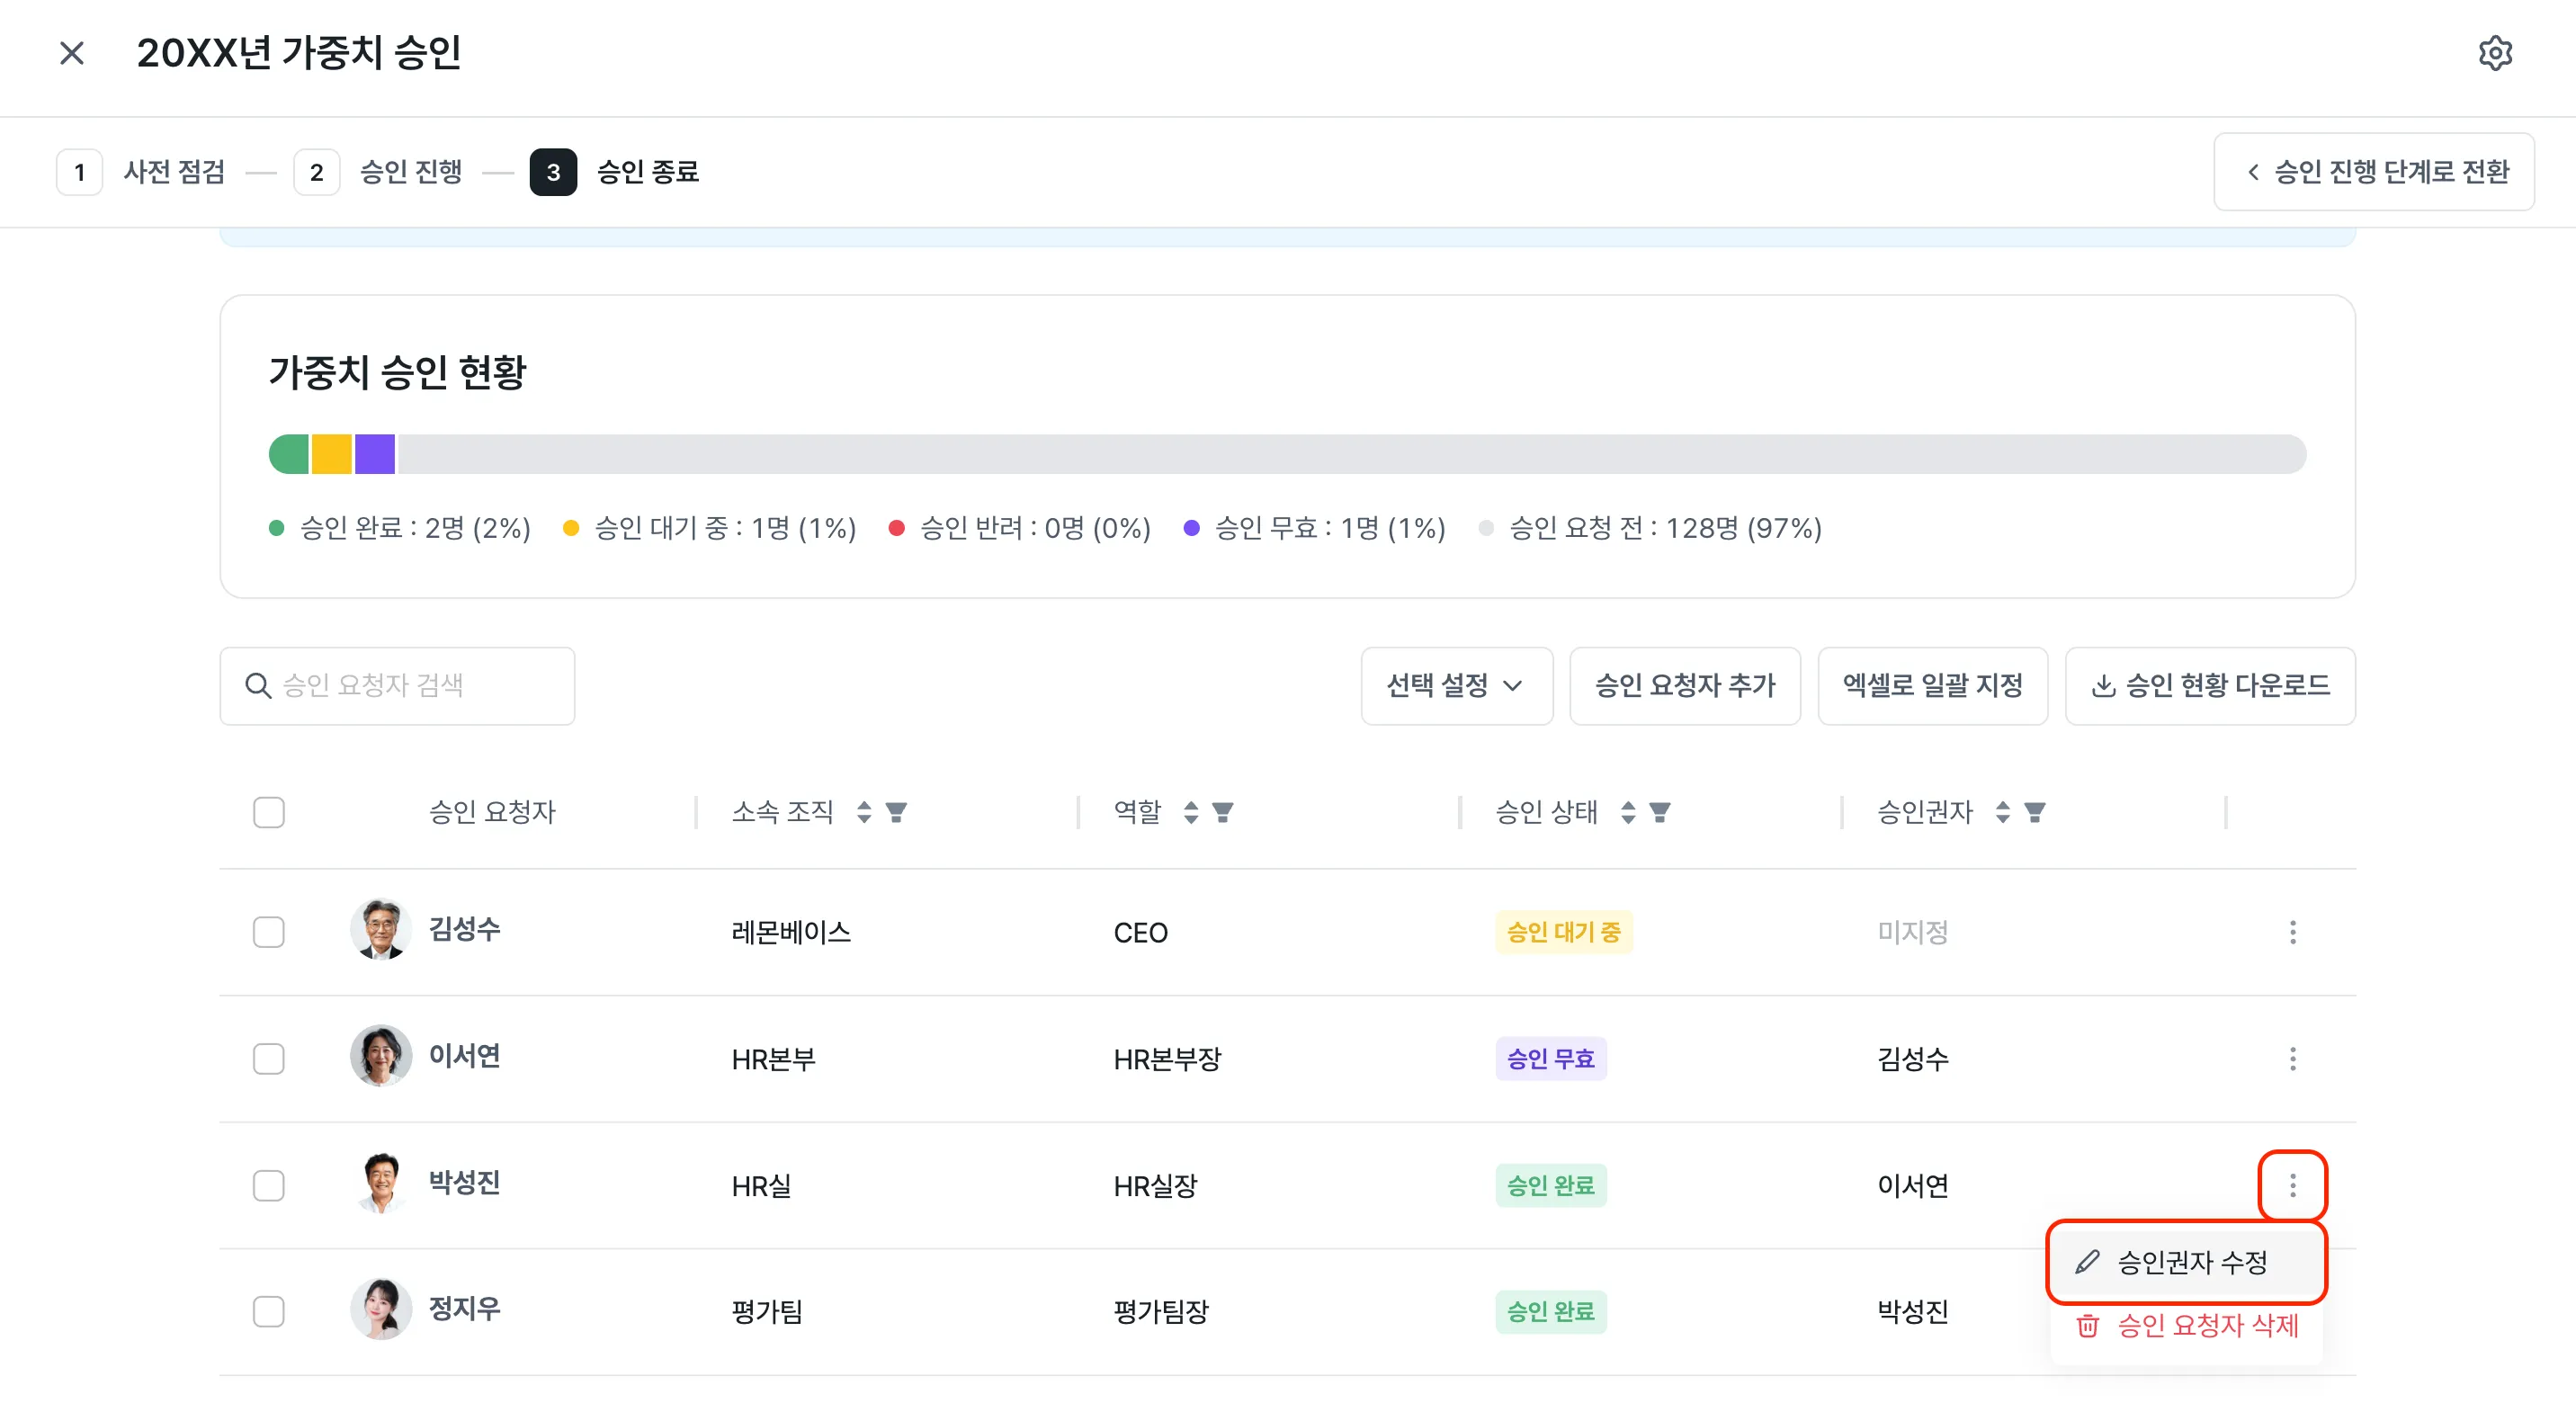The width and height of the screenshot is (2576, 1403).
Task: Go to step 2 승인 진행
Action: coord(378,172)
